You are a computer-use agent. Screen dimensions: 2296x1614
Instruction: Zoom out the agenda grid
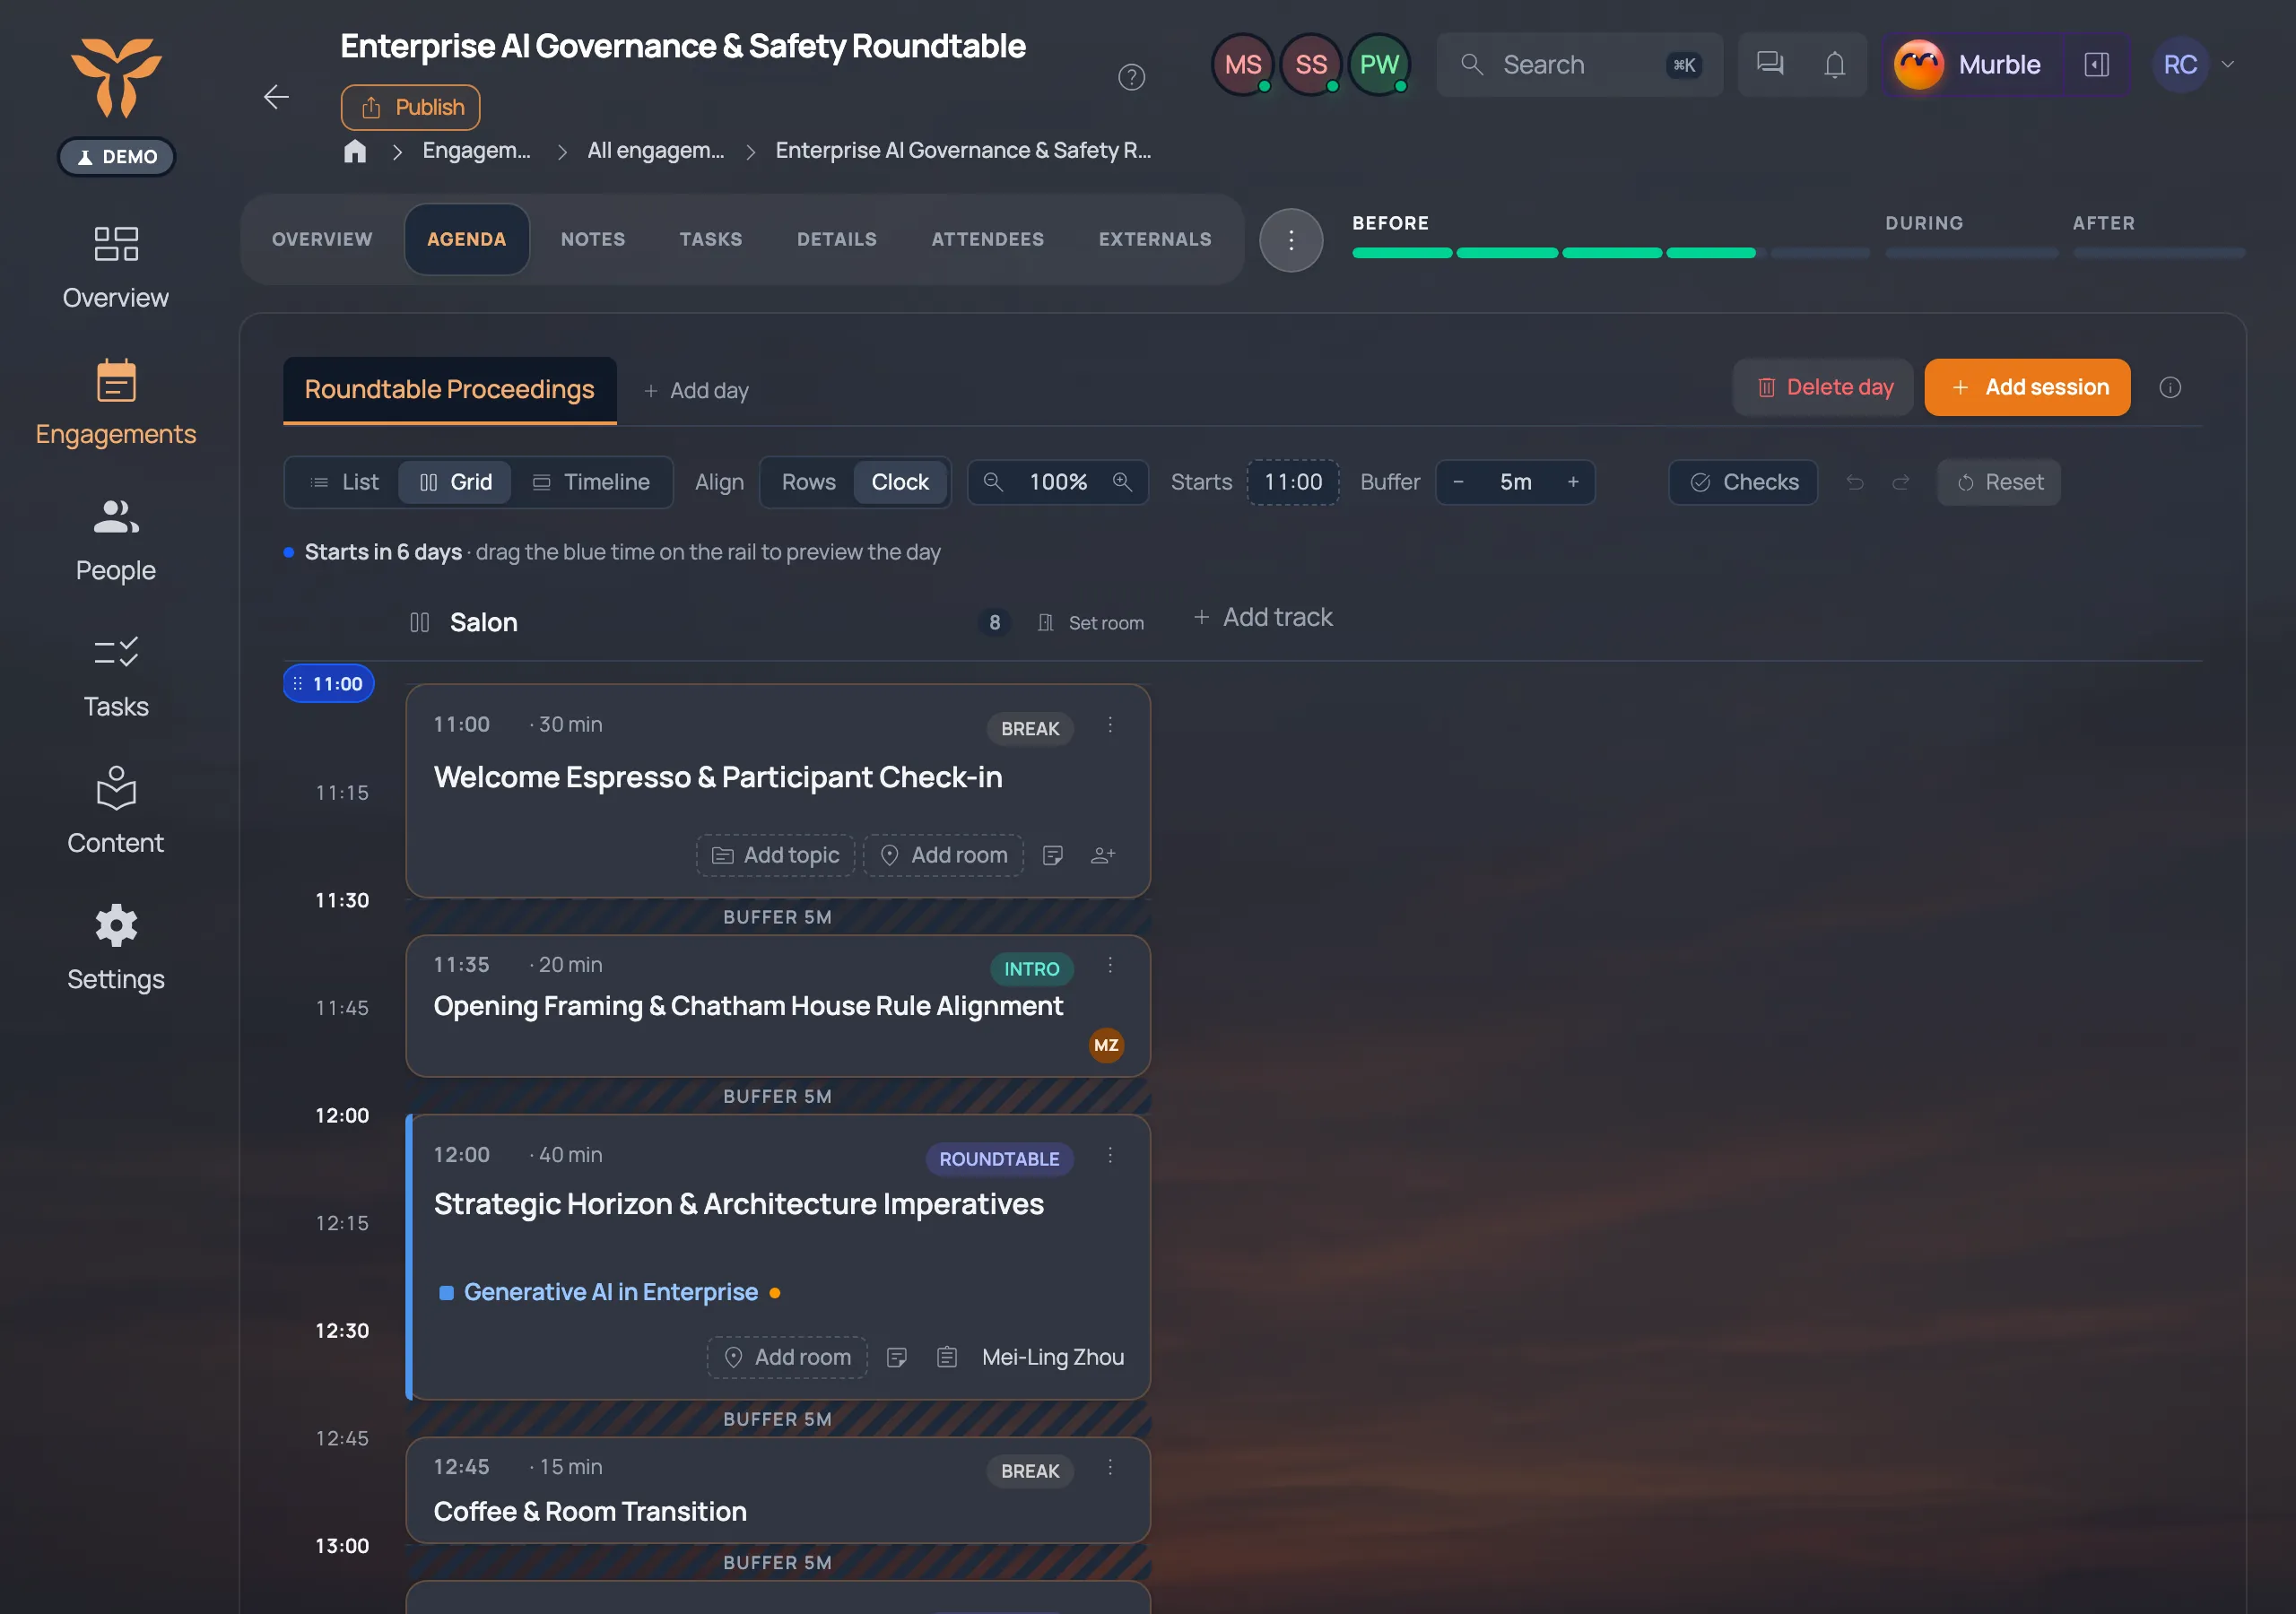[993, 482]
